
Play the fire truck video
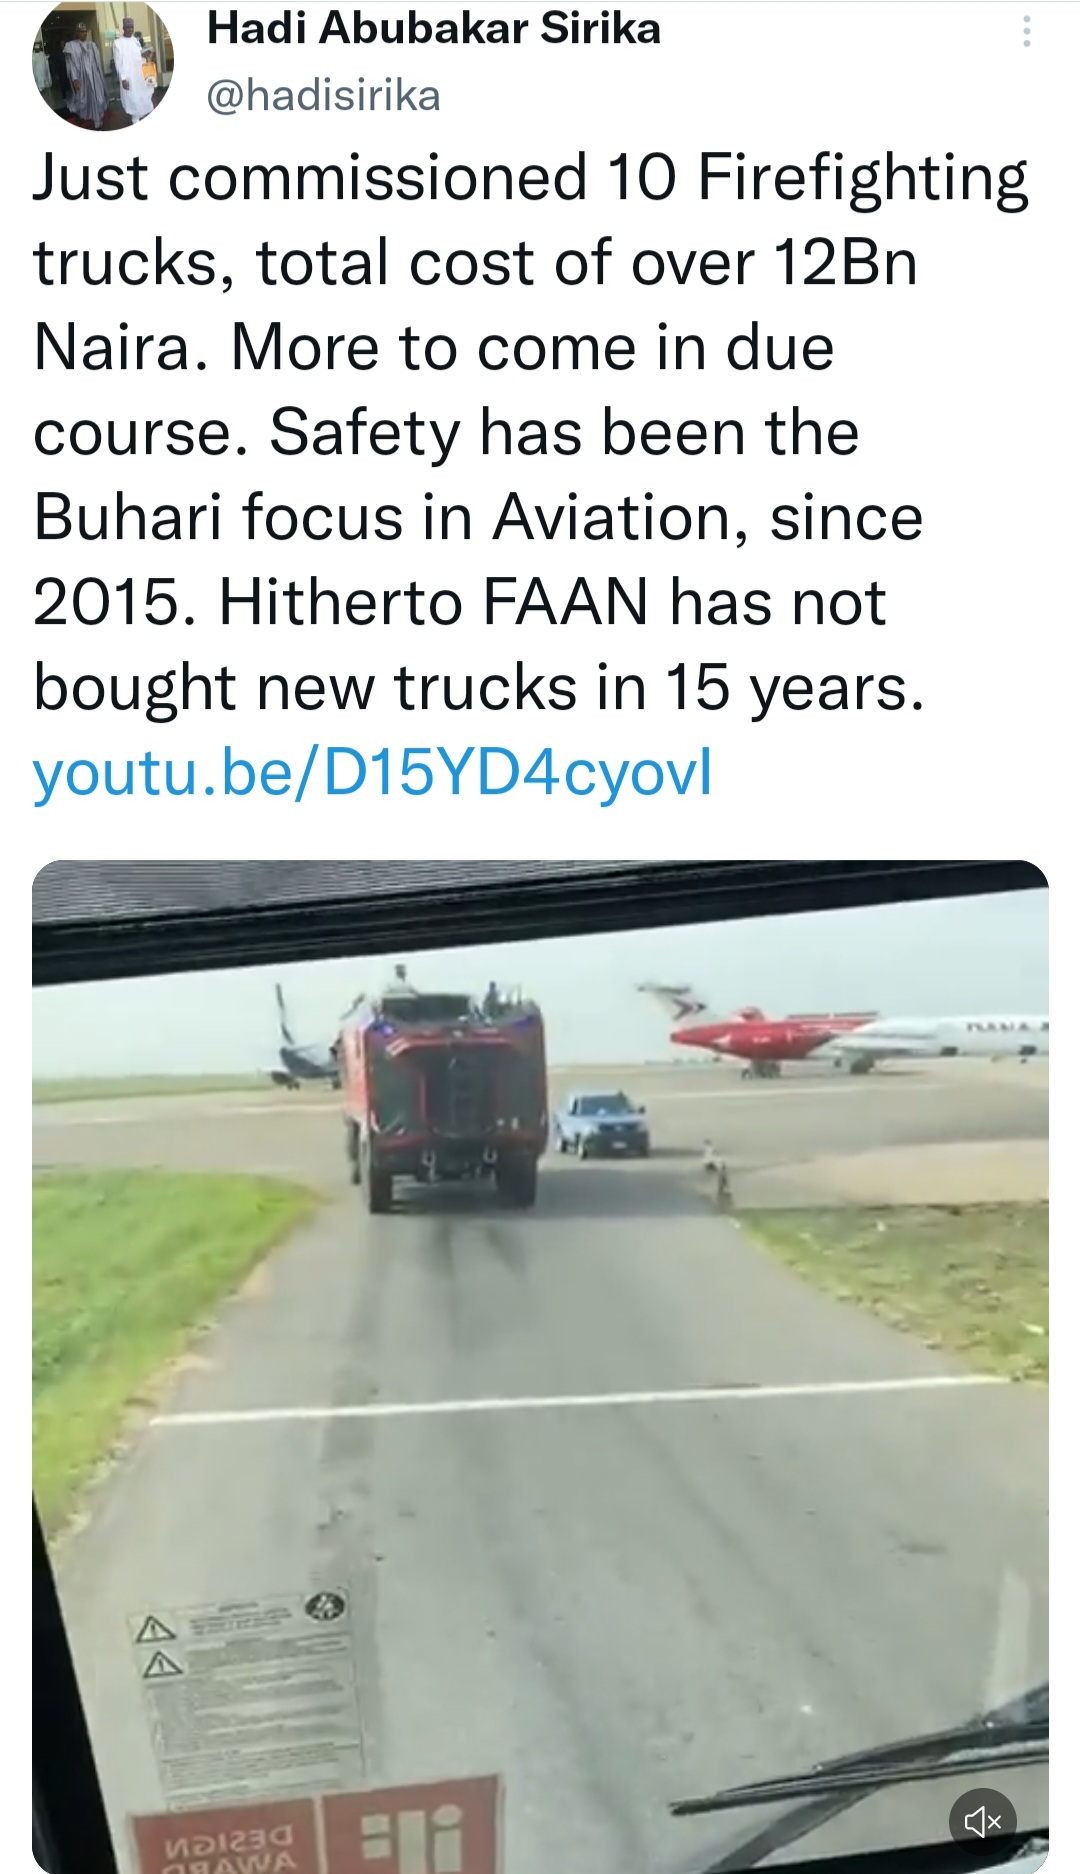[540, 1366]
